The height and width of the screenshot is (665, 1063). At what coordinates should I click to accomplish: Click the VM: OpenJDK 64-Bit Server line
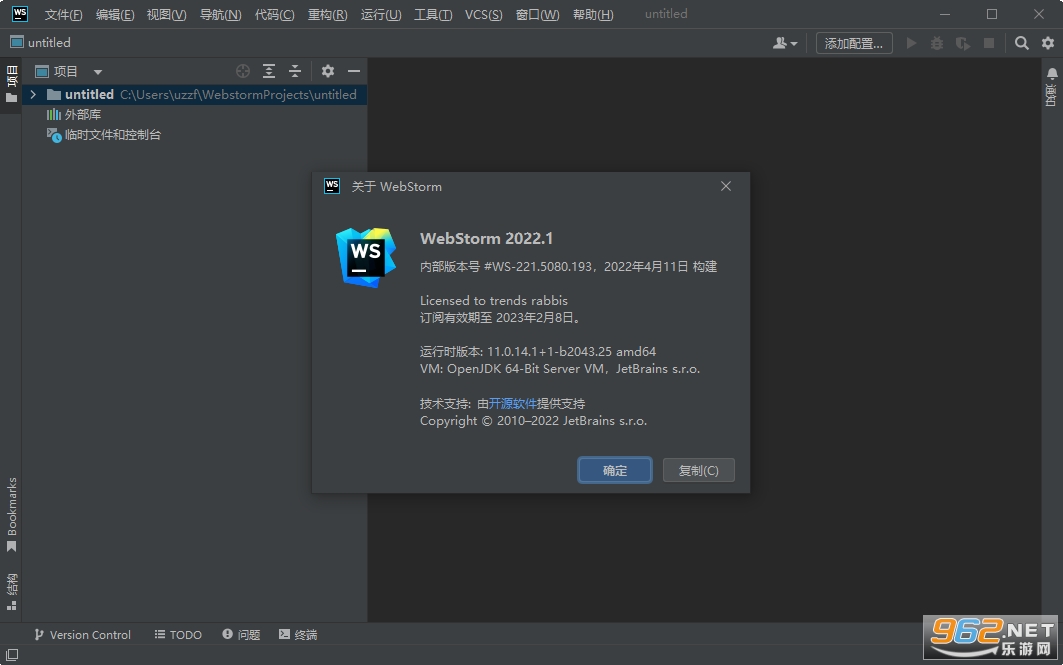pos(560,369)
